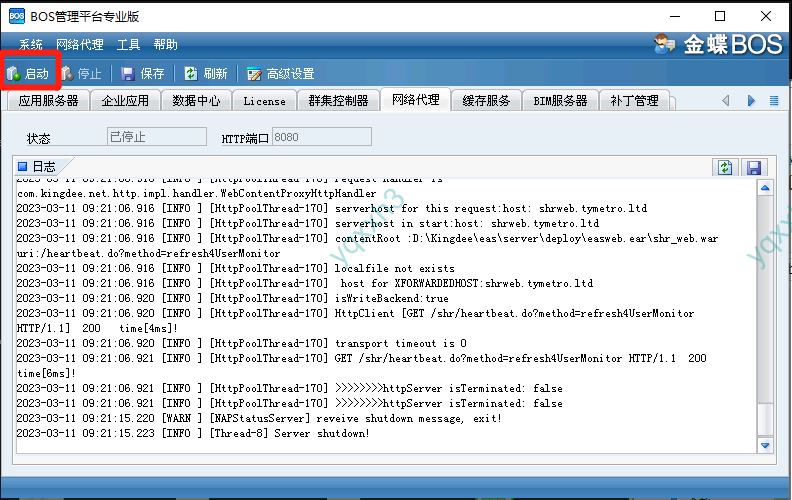Image resolution: width=792 pixels, height=500 pixels.
Task: Click the 状态 status field
Action: click(x=157, y=137)
